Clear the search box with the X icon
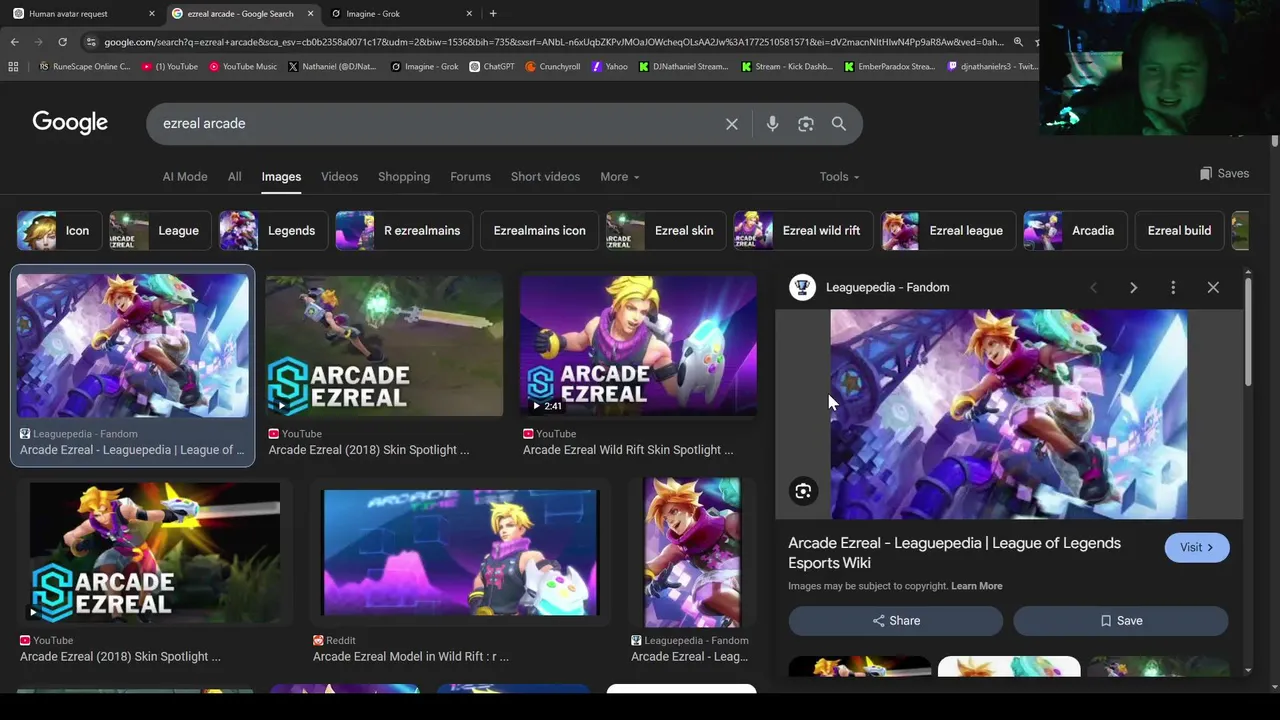Viewport: 1280px width, 720px height. coord(732,124)
